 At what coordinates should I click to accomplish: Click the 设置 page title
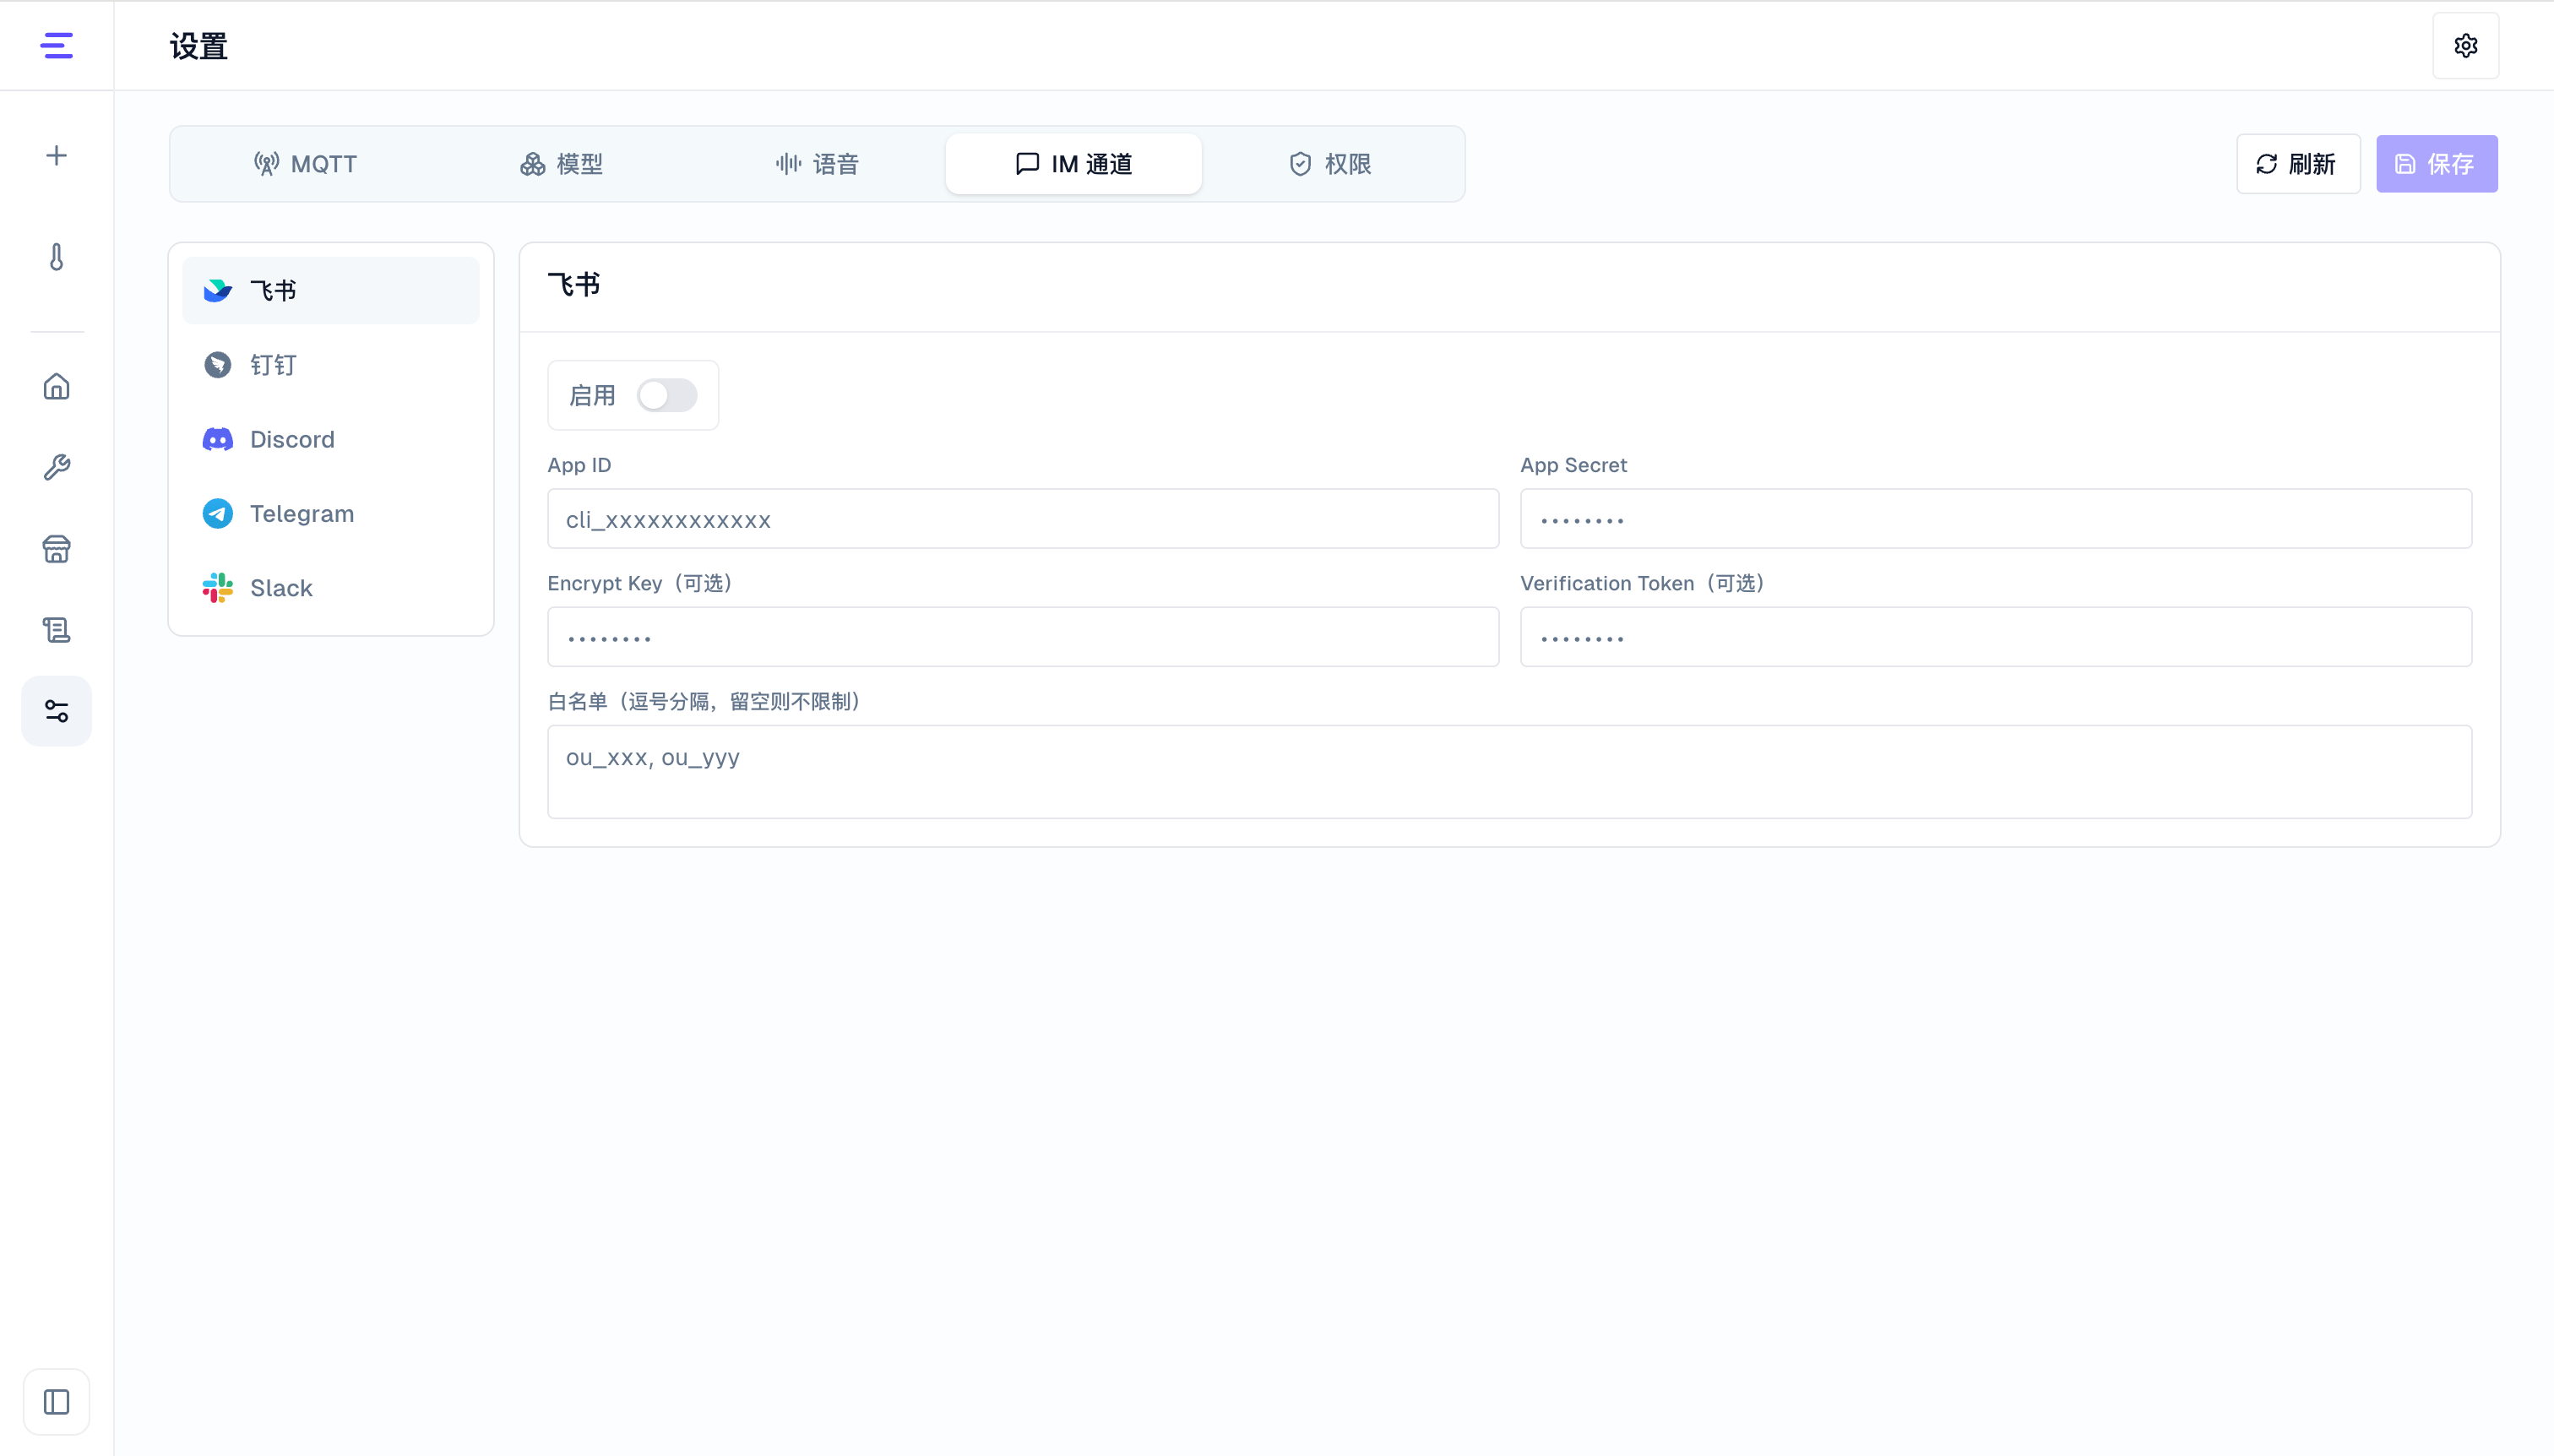pyautogui.click(x=199, y=46)
